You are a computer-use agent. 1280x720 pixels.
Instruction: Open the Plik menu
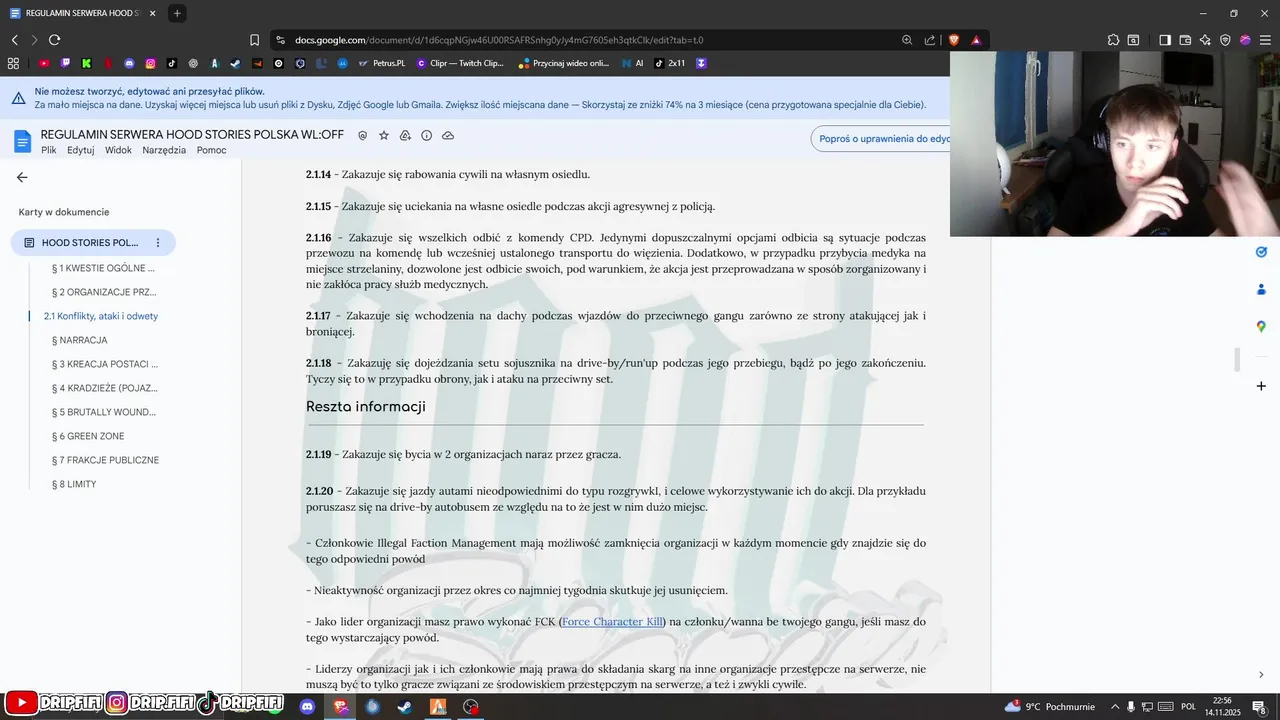tap(49, 150)
